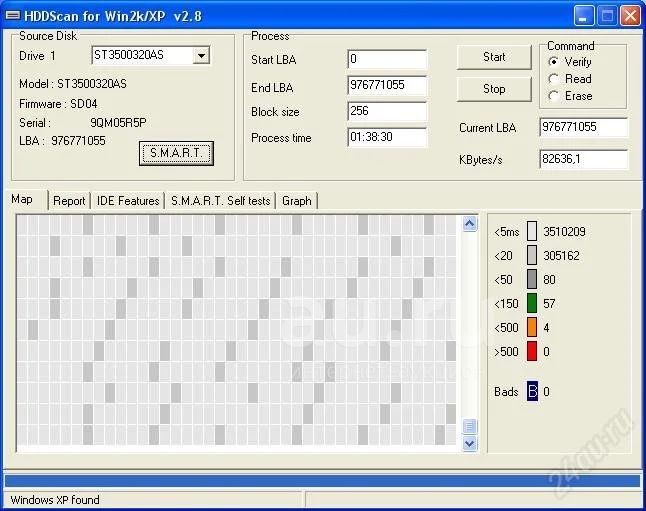Click the Bads 'B' legend icon
This screenshot has width=646, height=511.
pos(532,391)
